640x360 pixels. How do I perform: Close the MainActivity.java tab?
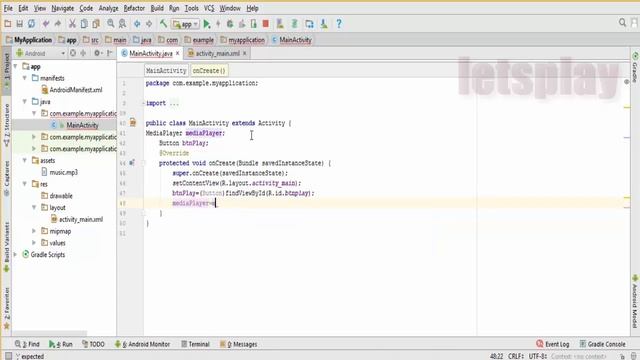[x=178, y=53]
